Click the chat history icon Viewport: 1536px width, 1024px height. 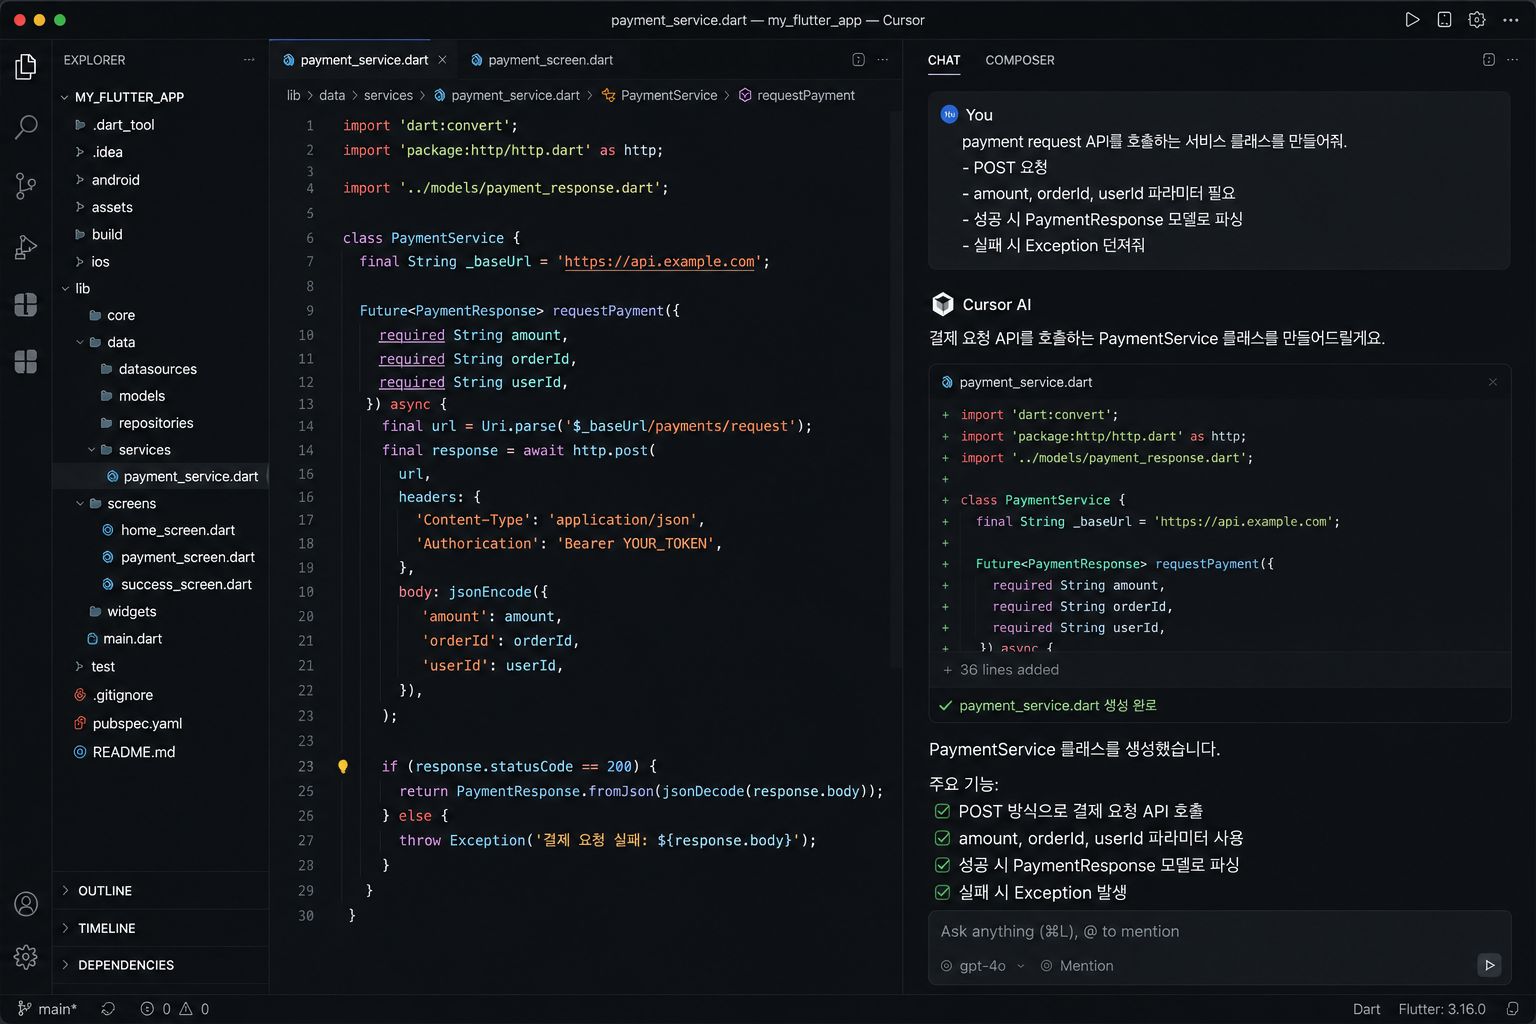tap(1488, 60)
